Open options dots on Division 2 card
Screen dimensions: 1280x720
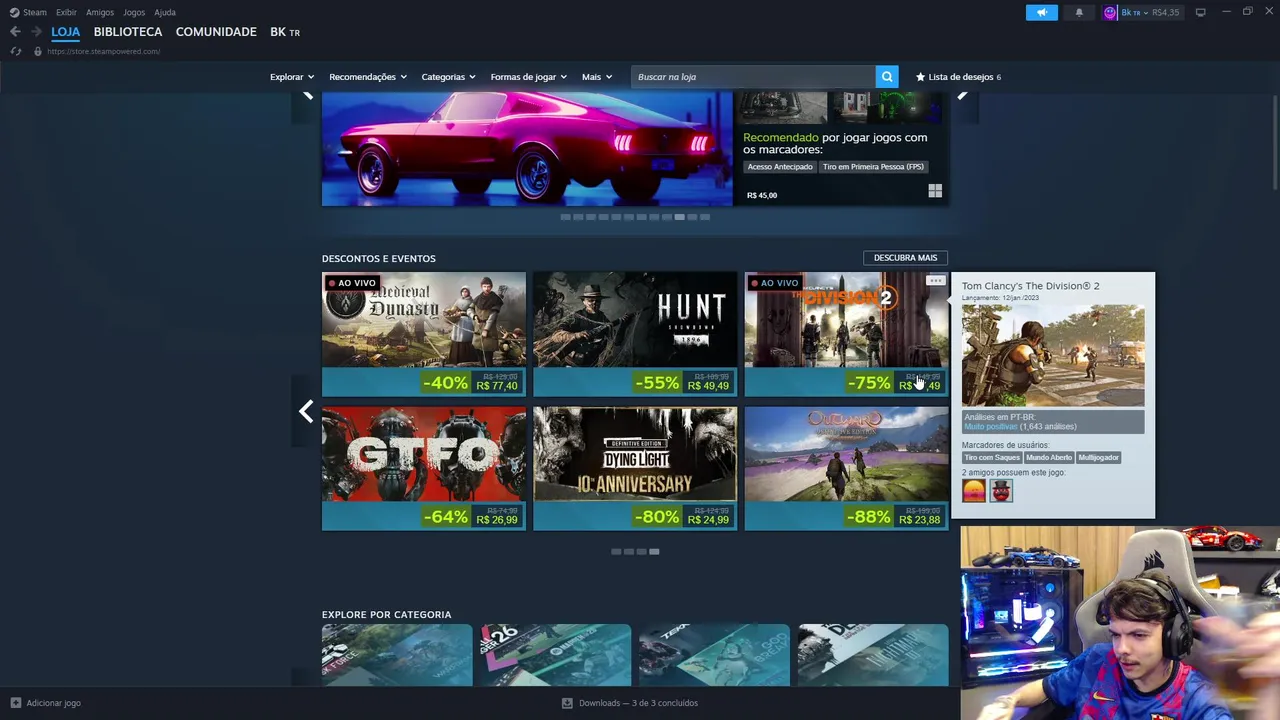point(935,281)
